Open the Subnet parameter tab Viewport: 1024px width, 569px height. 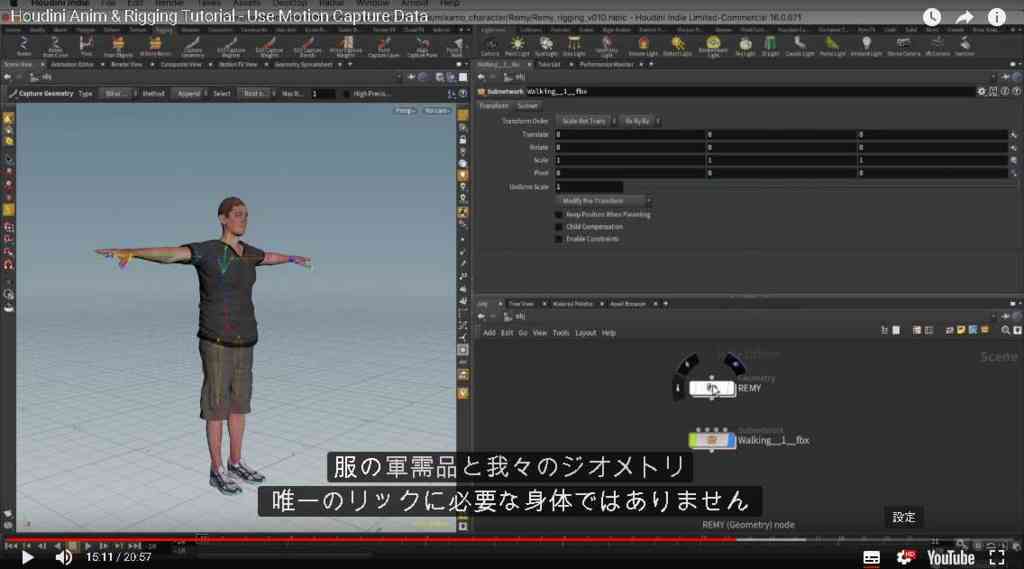tap(527, 106)
